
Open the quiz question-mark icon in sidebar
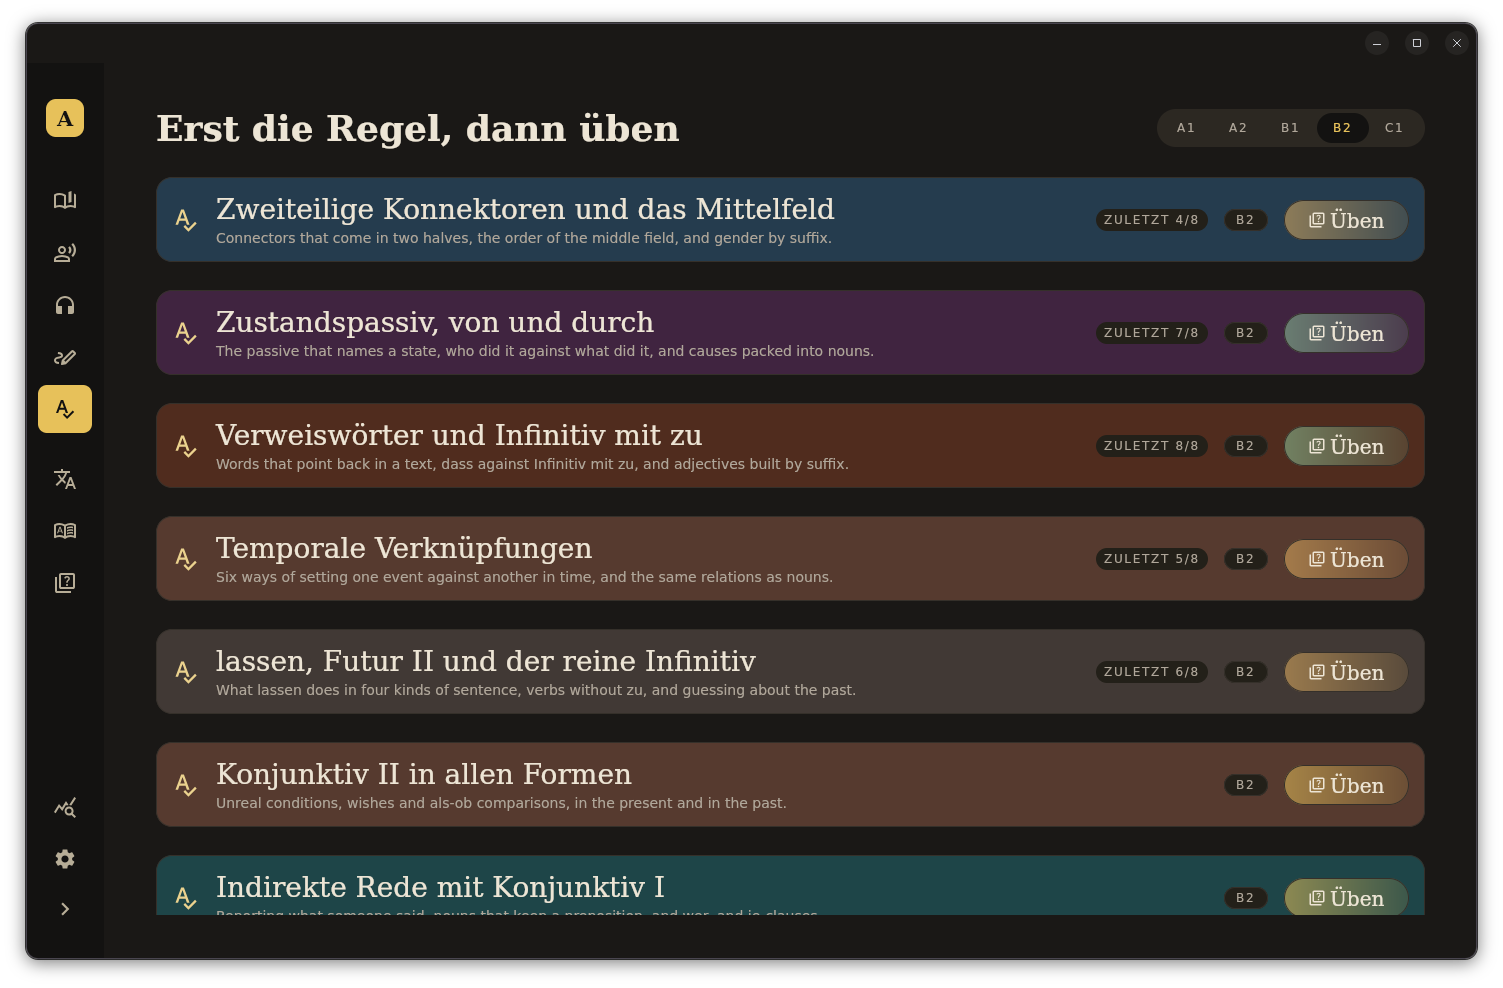point(65,583)
